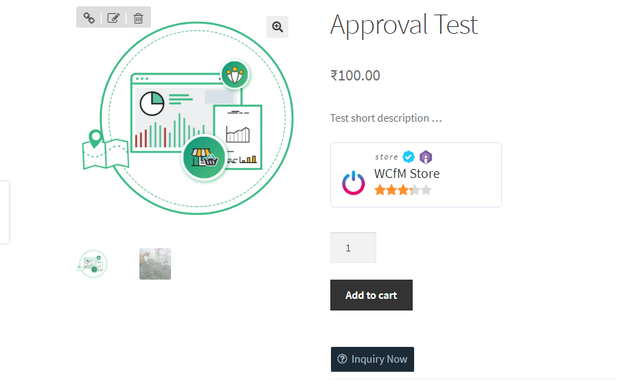Viewport: 640px width, 391px height.
Task: Click the chain link icon above product image
Action: click(x=89, y=18)
